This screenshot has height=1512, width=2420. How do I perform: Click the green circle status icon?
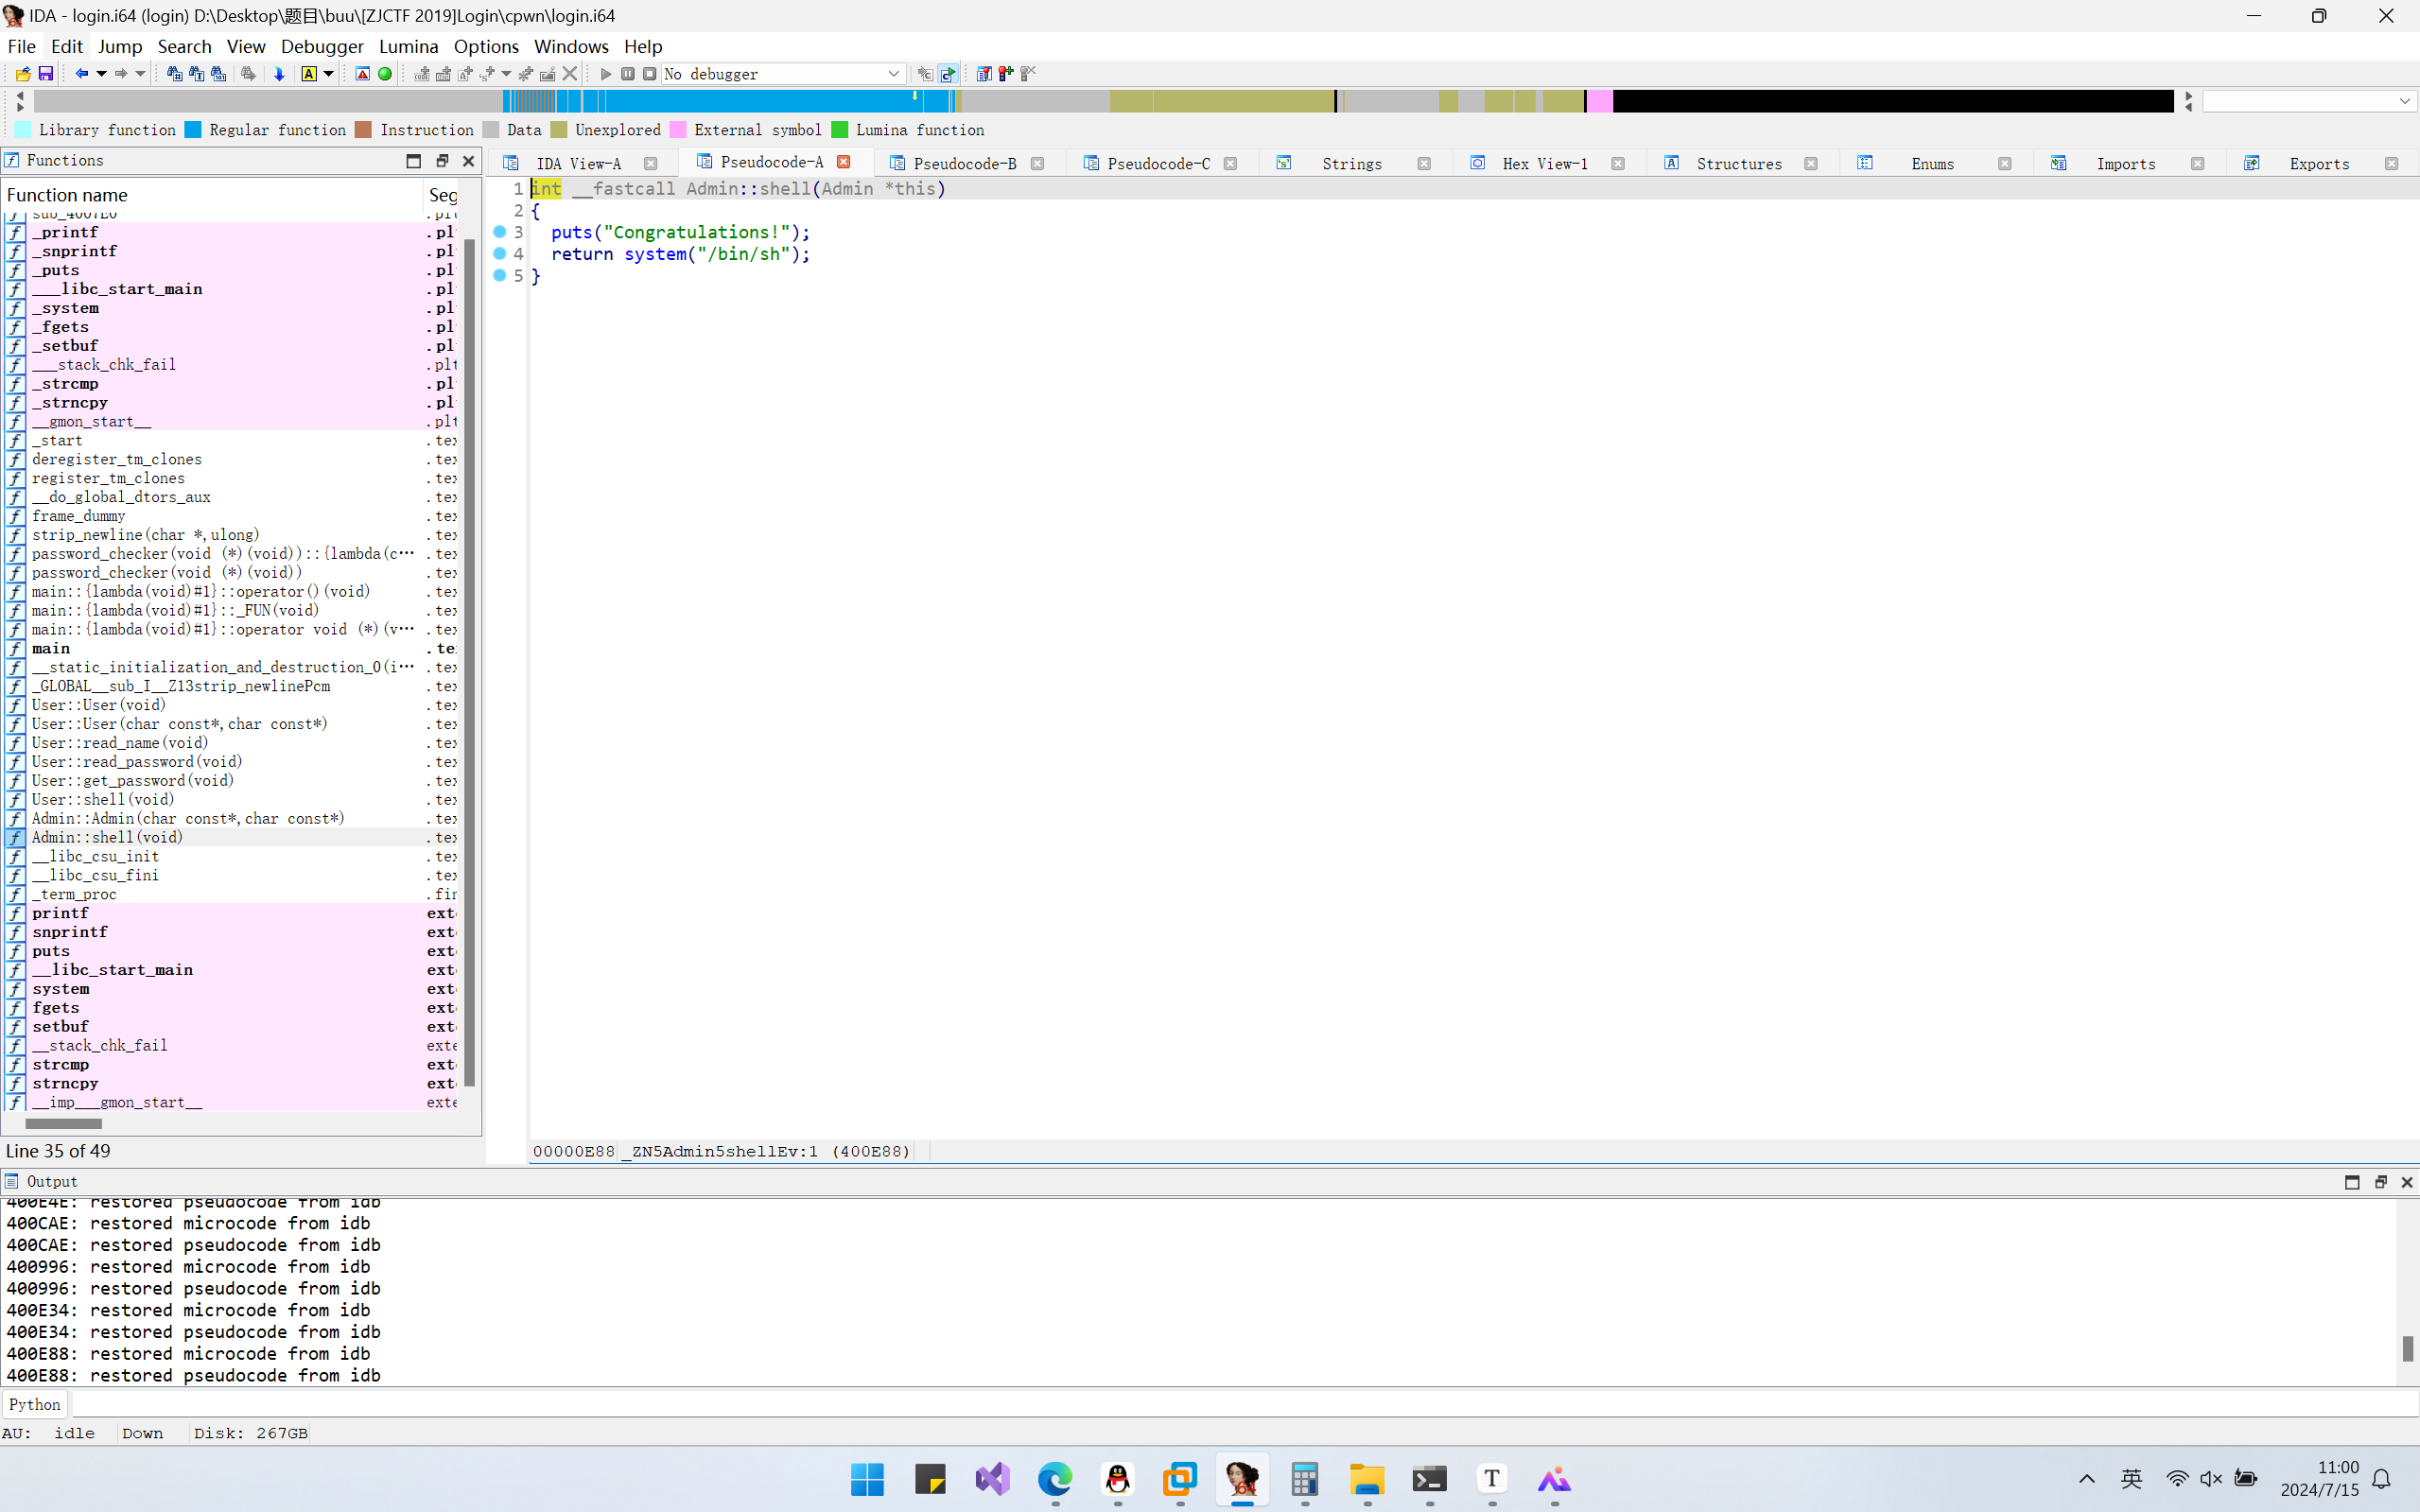pos(385,74)
